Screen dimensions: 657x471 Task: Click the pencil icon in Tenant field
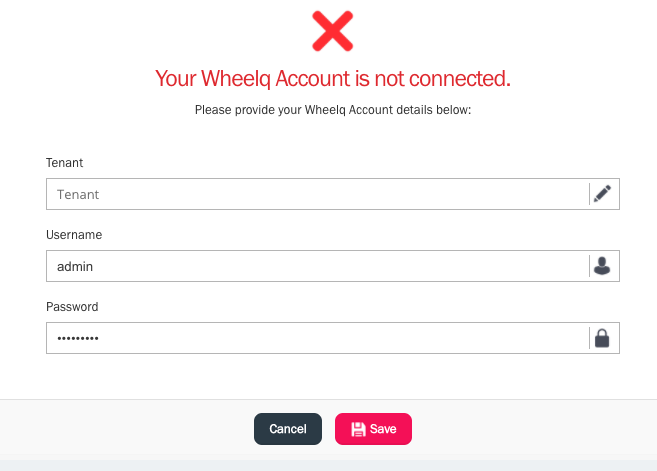tap(602, 194)
